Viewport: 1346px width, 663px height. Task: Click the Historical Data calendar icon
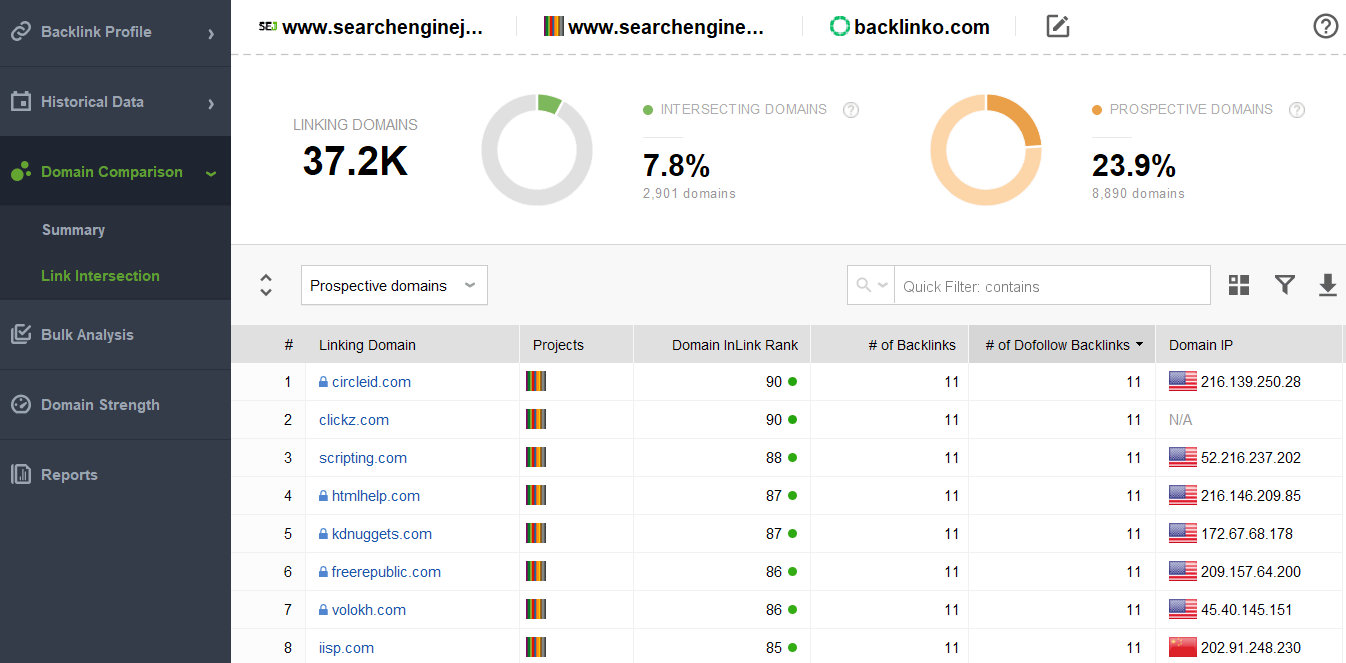21,102
